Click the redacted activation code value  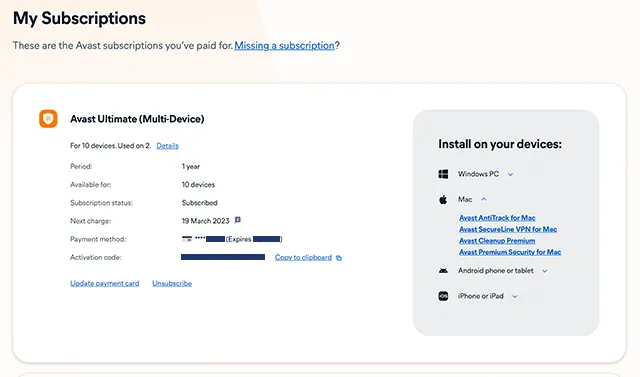pos(223,257)
